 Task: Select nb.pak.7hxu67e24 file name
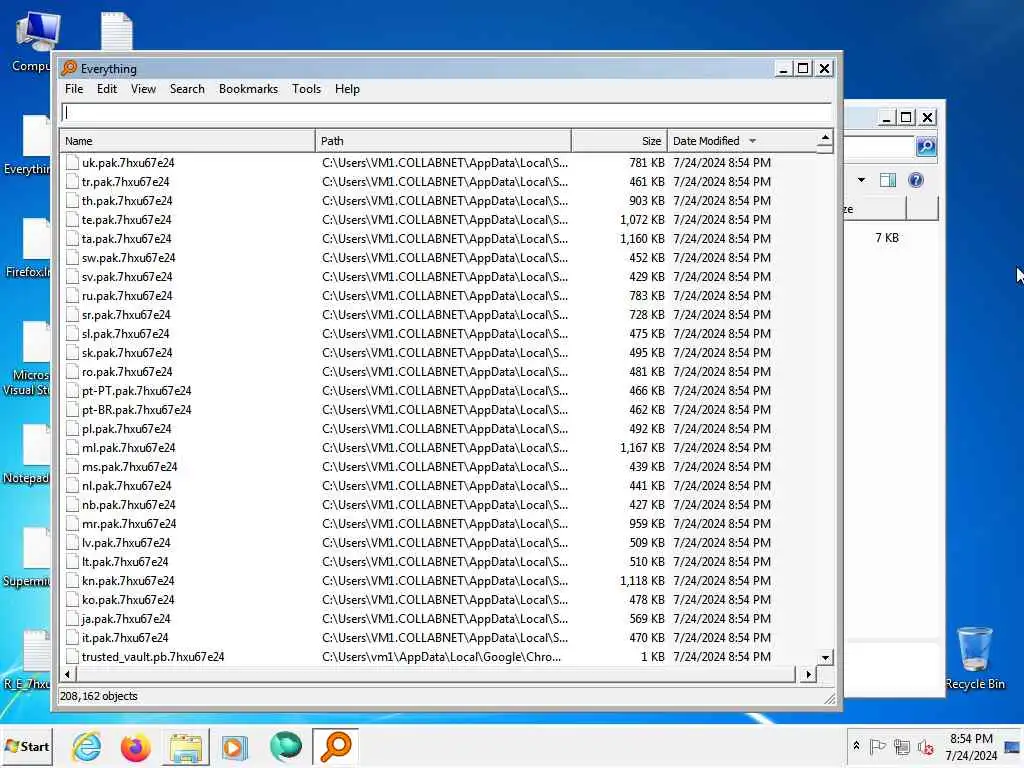(x=129, y=504)
